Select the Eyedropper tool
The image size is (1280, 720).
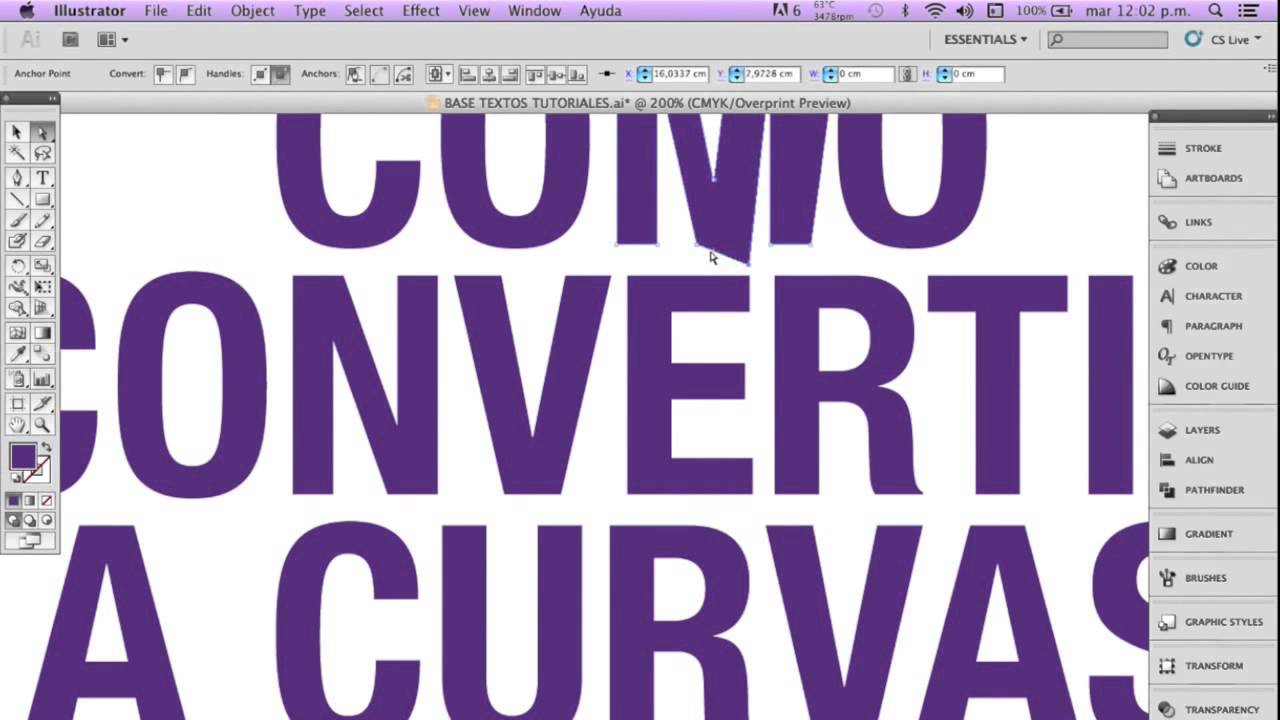pyautogui.click(x=17, y=354)
